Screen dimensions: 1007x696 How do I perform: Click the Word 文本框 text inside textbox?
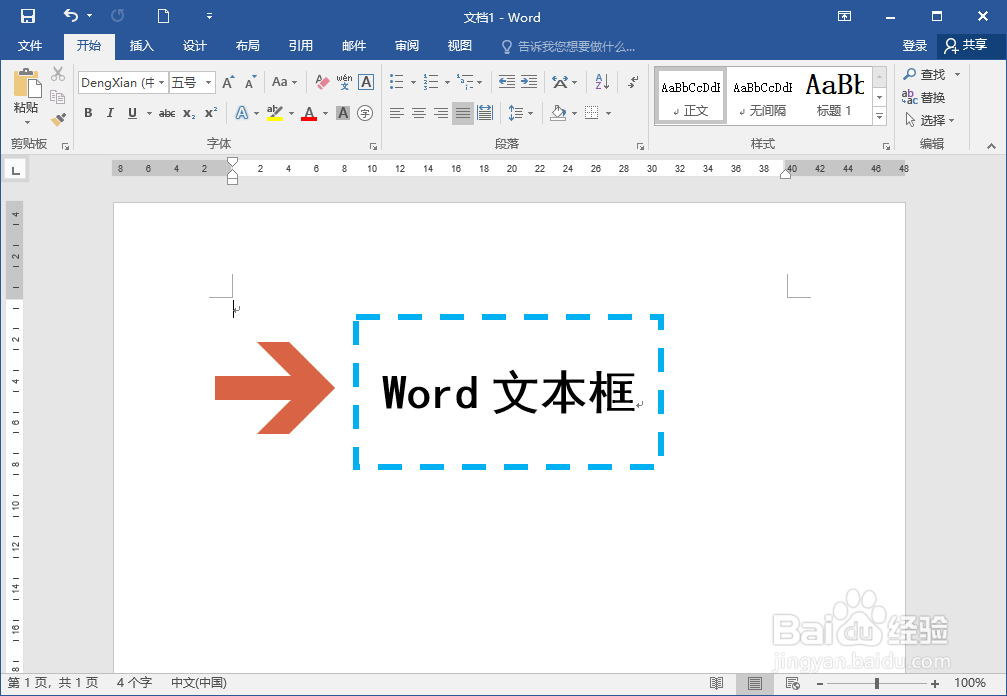pyautogui.click(x=508, y=392)
